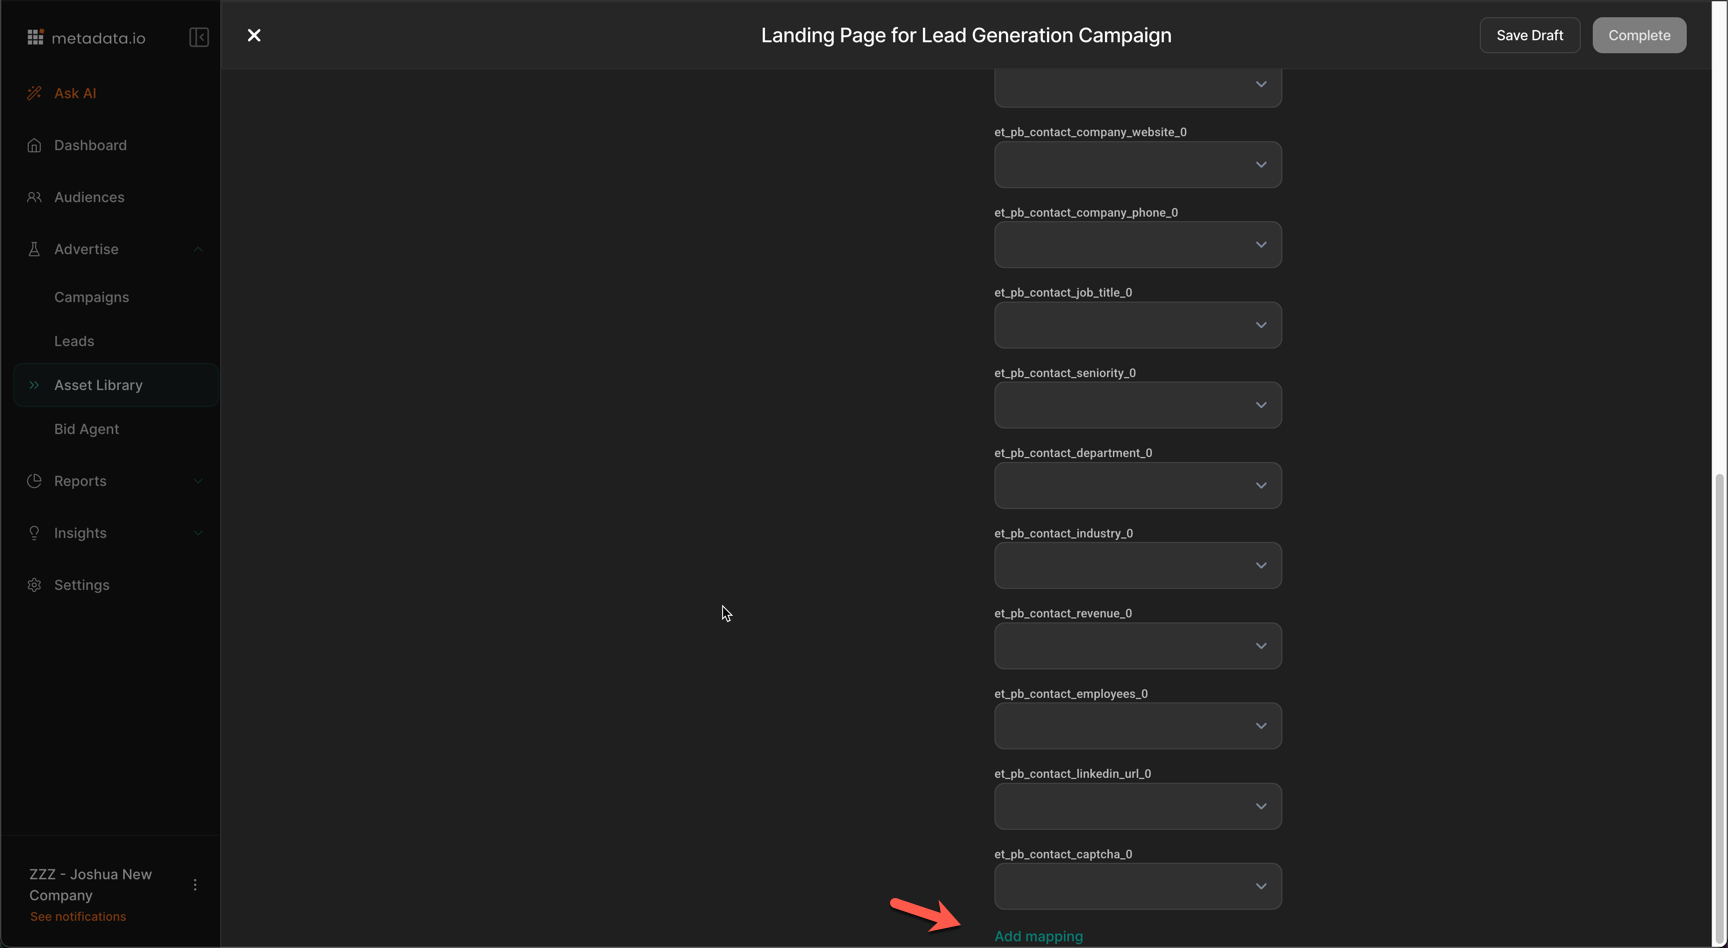Image resolution: width=1728 pixels, height=948 pixels.
Task: Go to Bid Agent page
Action: 86,429
